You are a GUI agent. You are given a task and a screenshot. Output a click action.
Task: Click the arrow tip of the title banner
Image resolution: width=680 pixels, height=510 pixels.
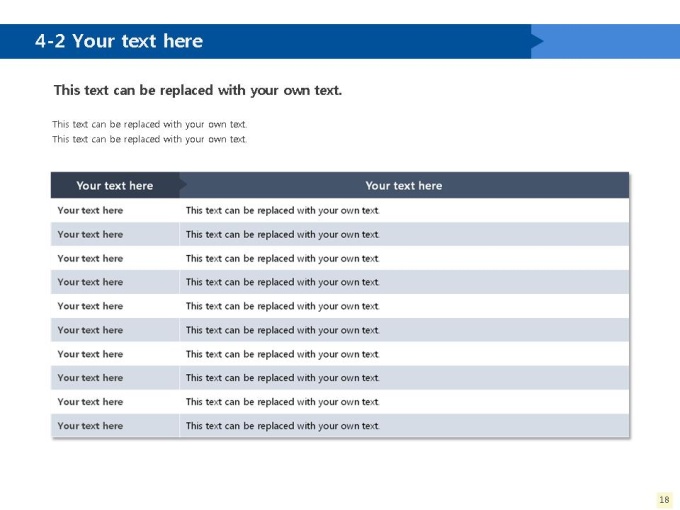point(537,41)
